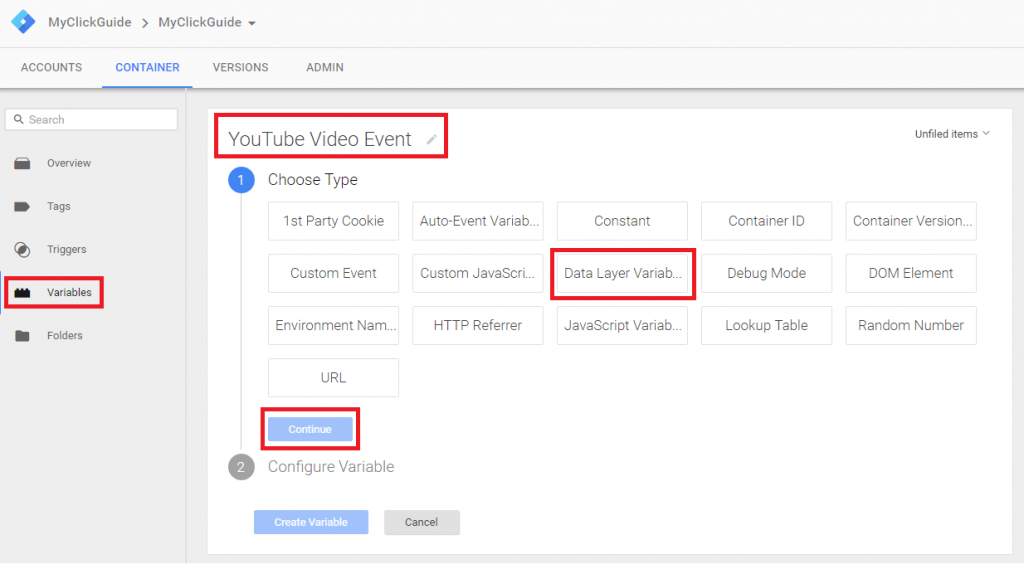Pick the Custom JavaScript type

click(x=477, y=273)
